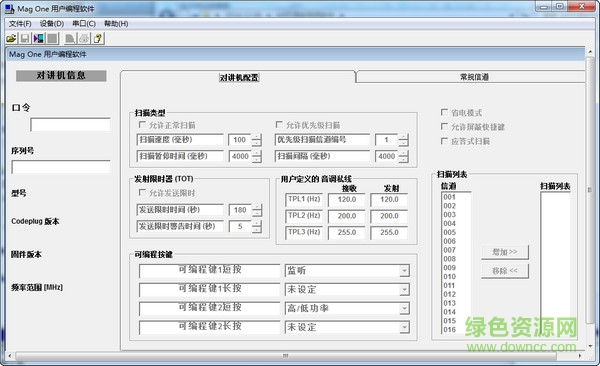The height and width of the screenshot is (366, 600).
Task: Open the 可编程键2长按 dropdown
Action: click(404, 327)
